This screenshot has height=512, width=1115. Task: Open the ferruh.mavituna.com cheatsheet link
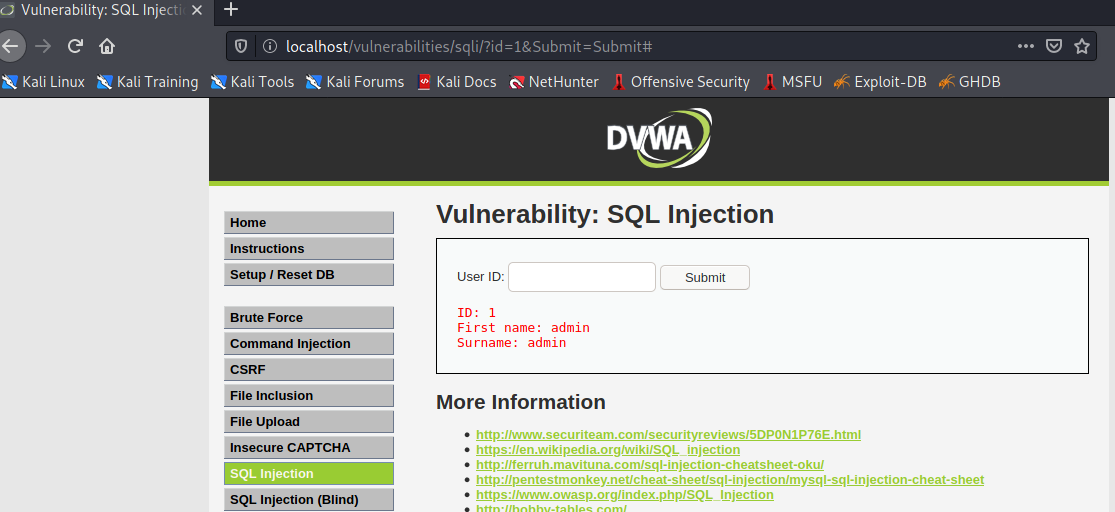(x=650, y=464)
